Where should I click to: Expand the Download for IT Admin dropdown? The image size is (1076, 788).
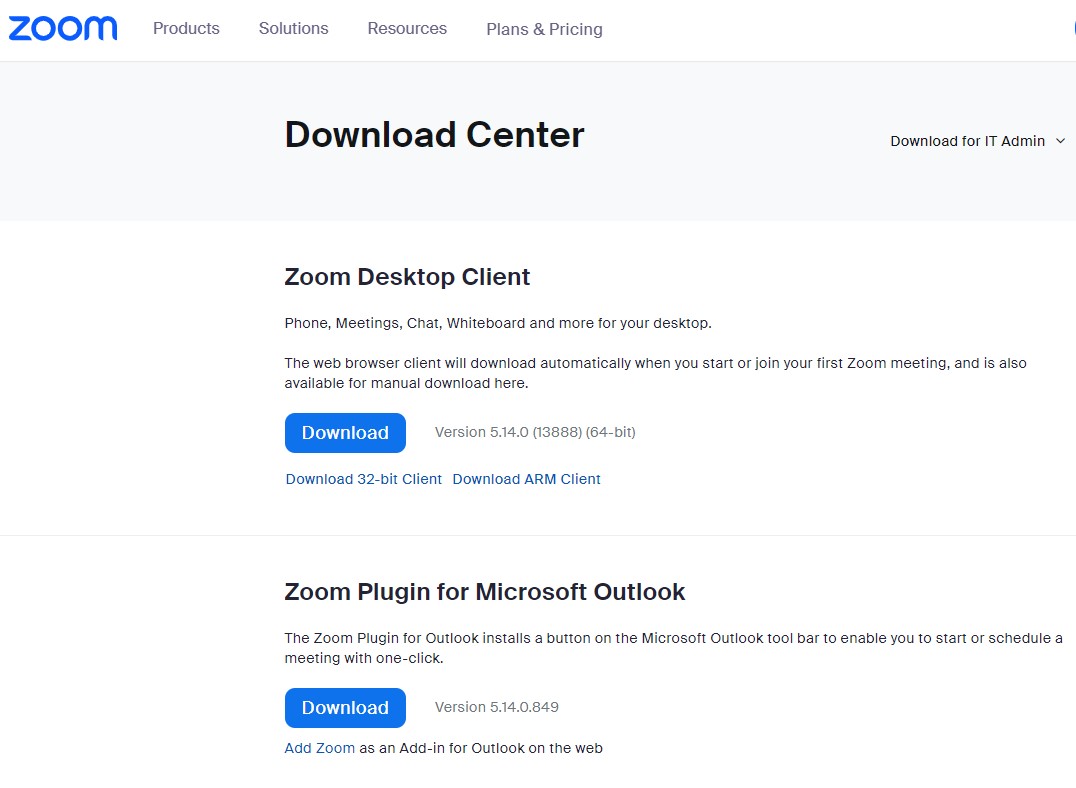(x=967, y=141)
